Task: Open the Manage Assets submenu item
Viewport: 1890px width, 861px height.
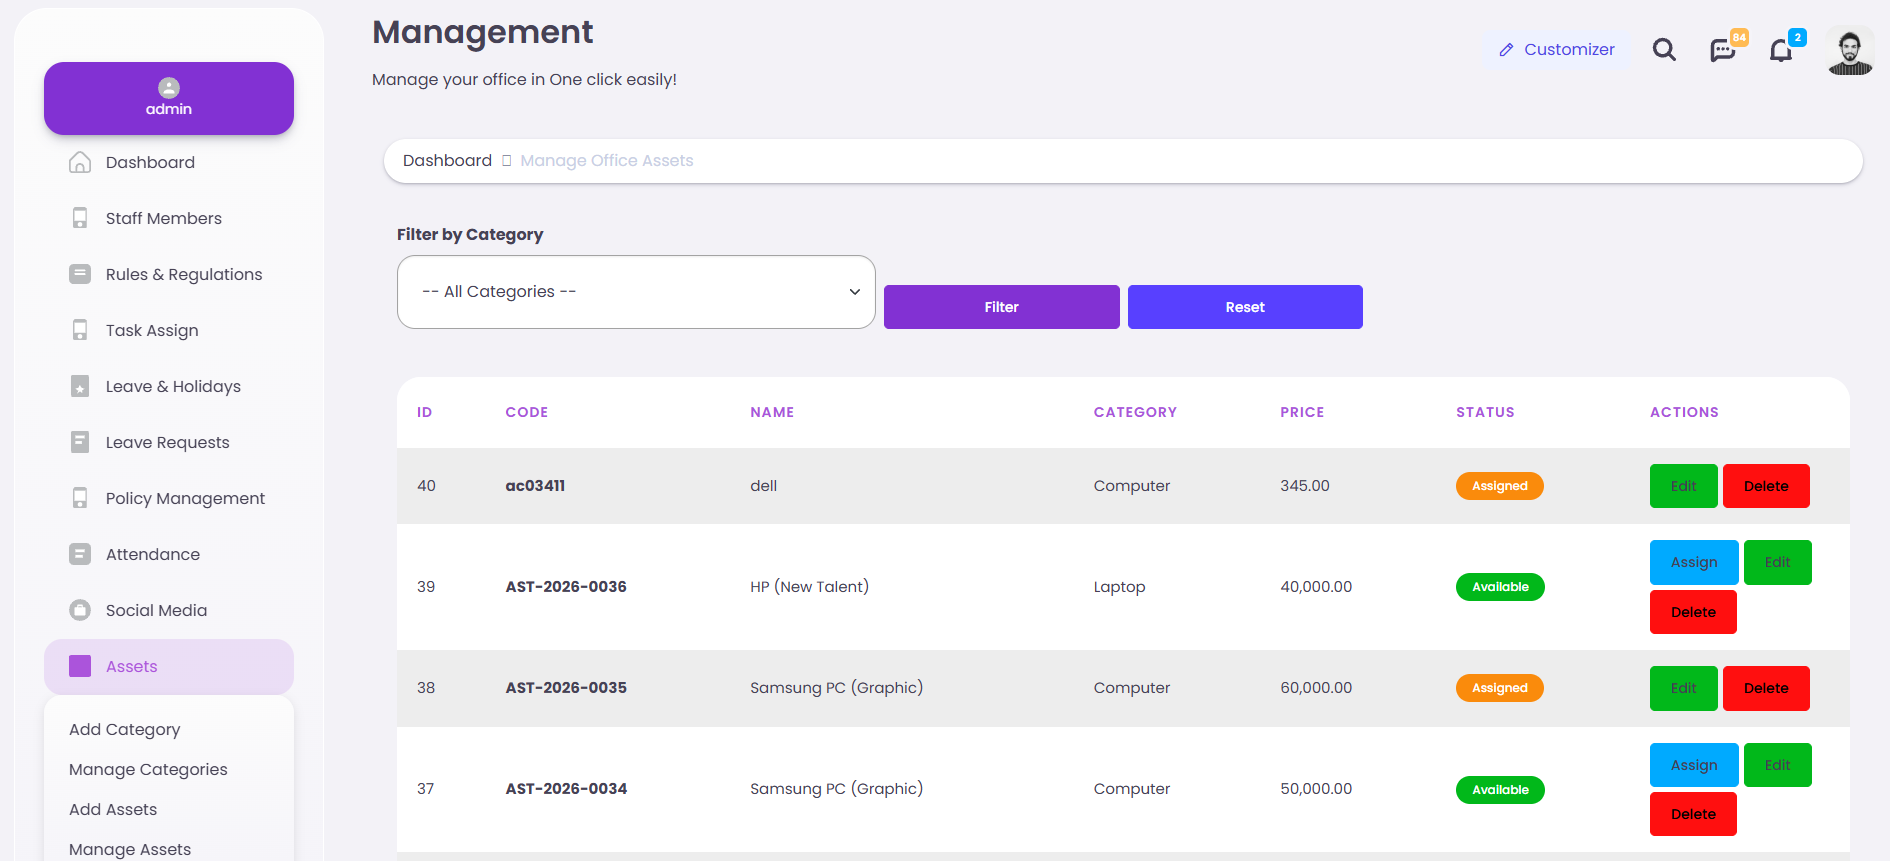Action: 130,849
